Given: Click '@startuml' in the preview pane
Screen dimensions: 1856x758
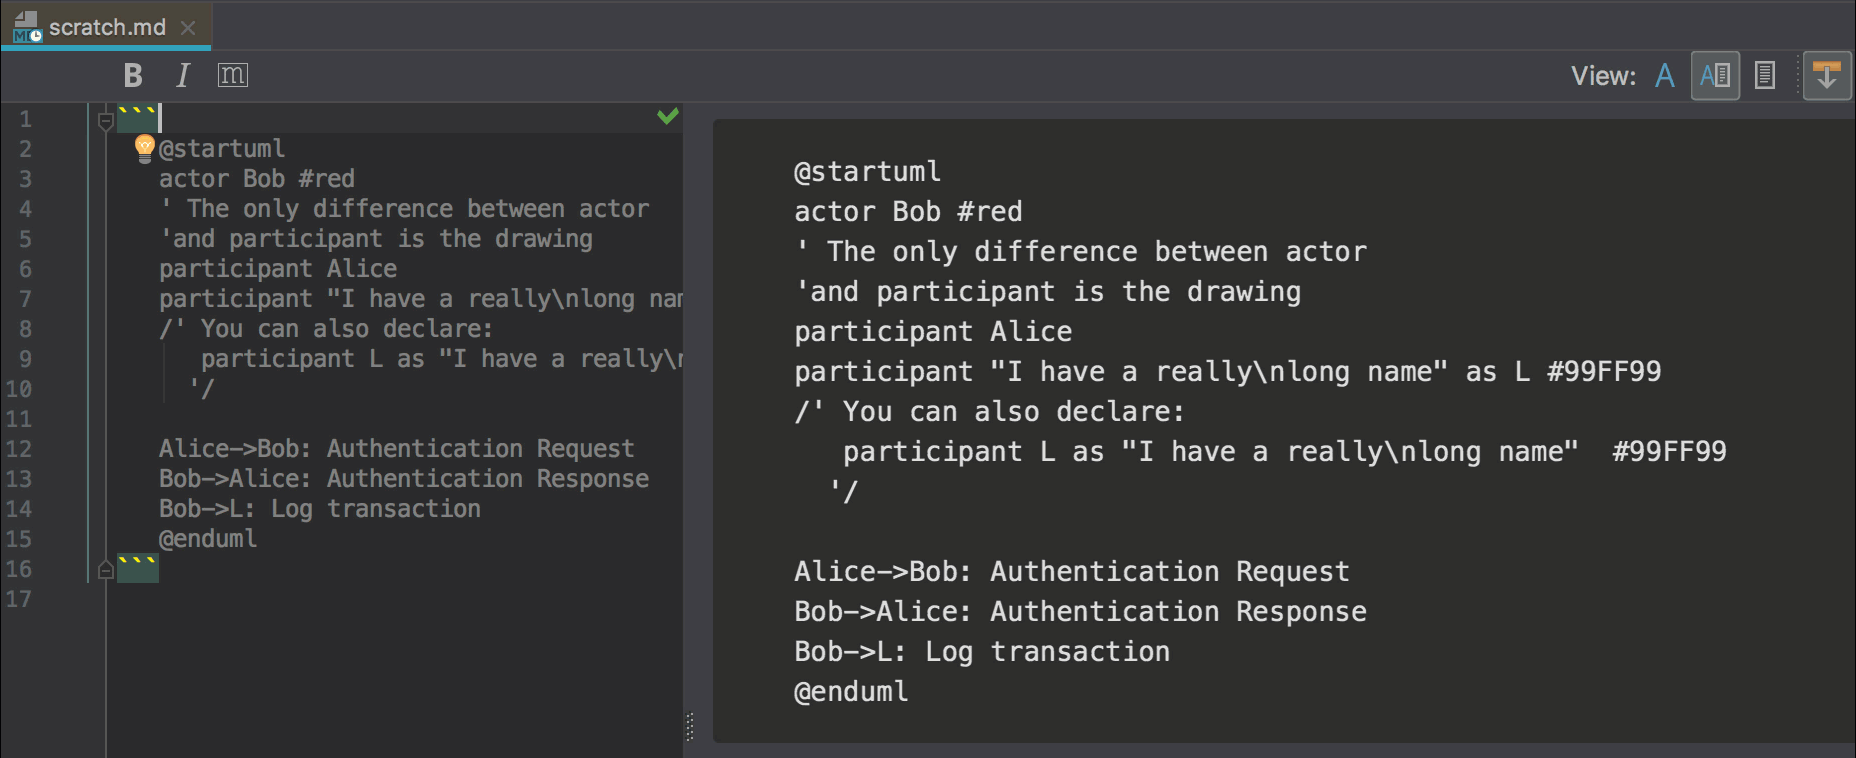Looking at the screenshot, I should pos(867,172).
